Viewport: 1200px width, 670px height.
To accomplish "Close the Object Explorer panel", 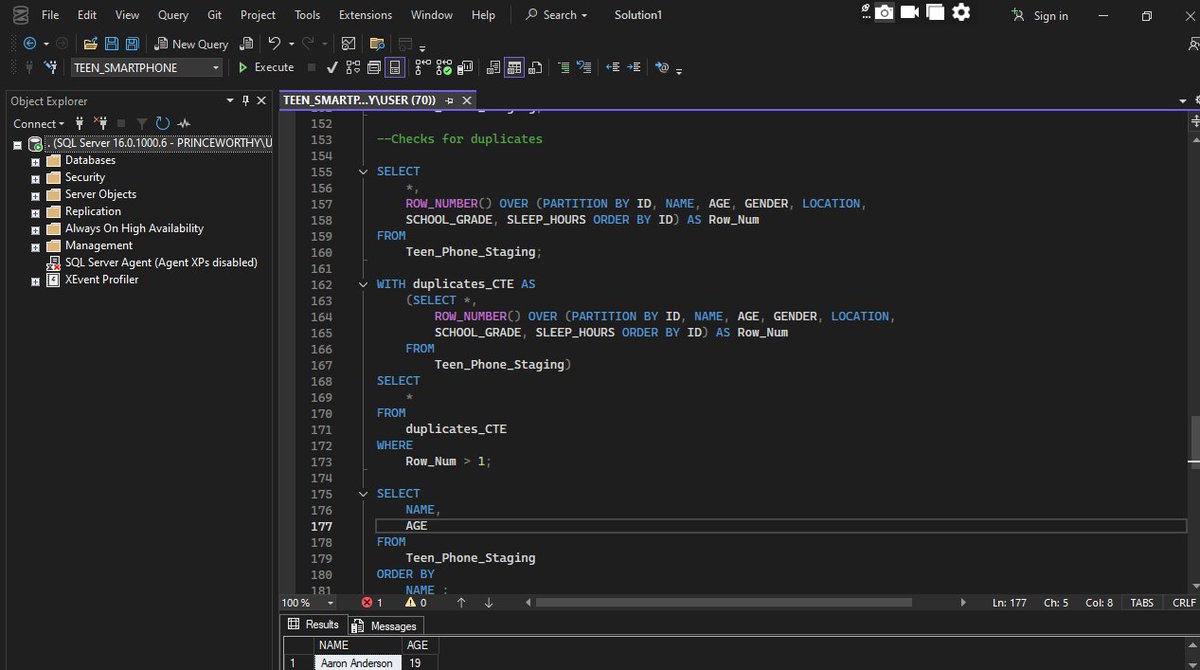I will (262, 100).
